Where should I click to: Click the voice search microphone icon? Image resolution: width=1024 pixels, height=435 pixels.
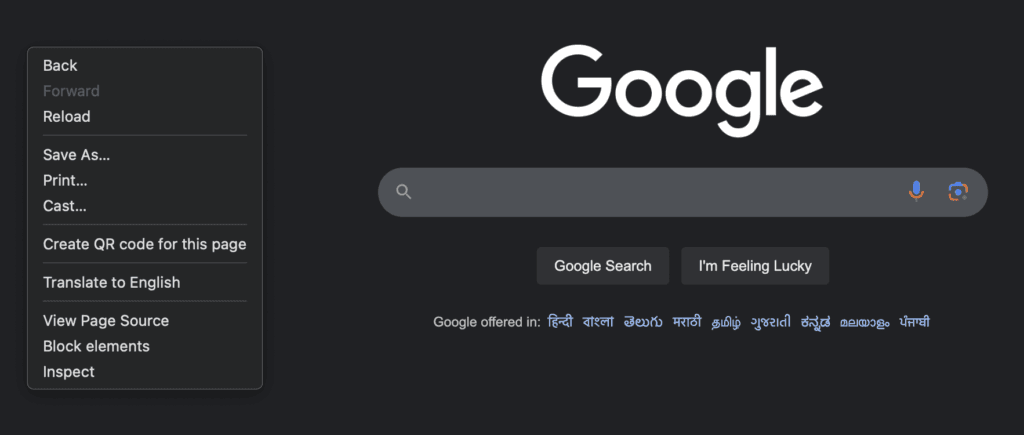916,191
